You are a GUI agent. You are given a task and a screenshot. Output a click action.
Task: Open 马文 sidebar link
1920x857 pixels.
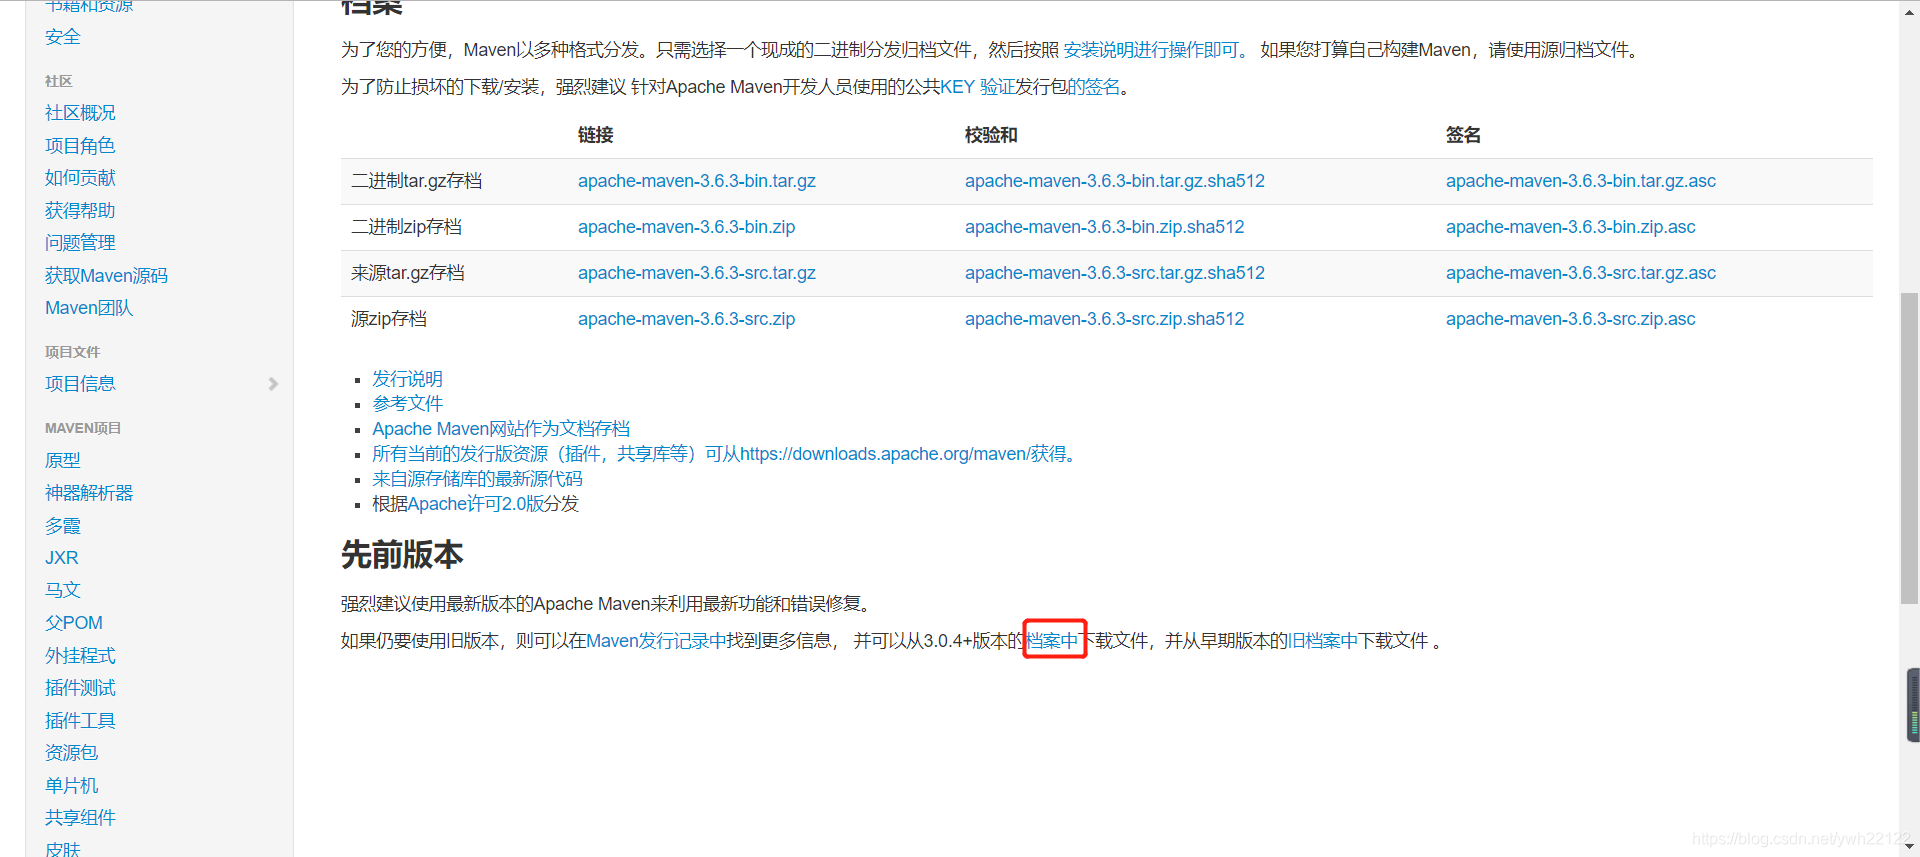(x=62, y=590)
